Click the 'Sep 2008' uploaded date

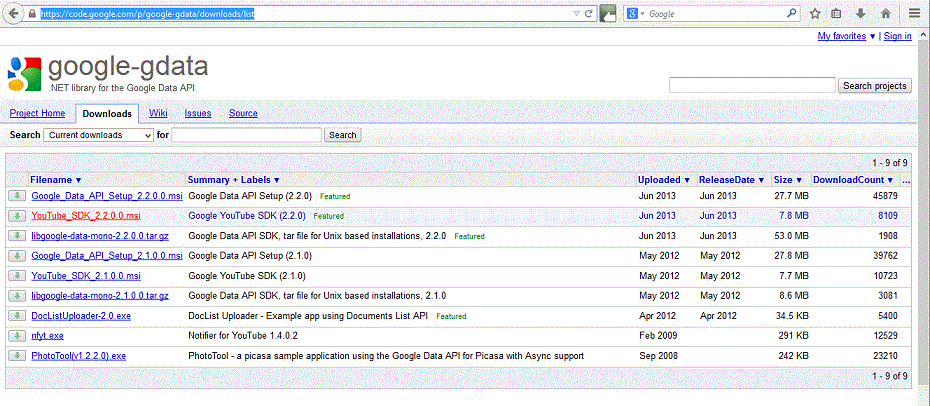658,356
